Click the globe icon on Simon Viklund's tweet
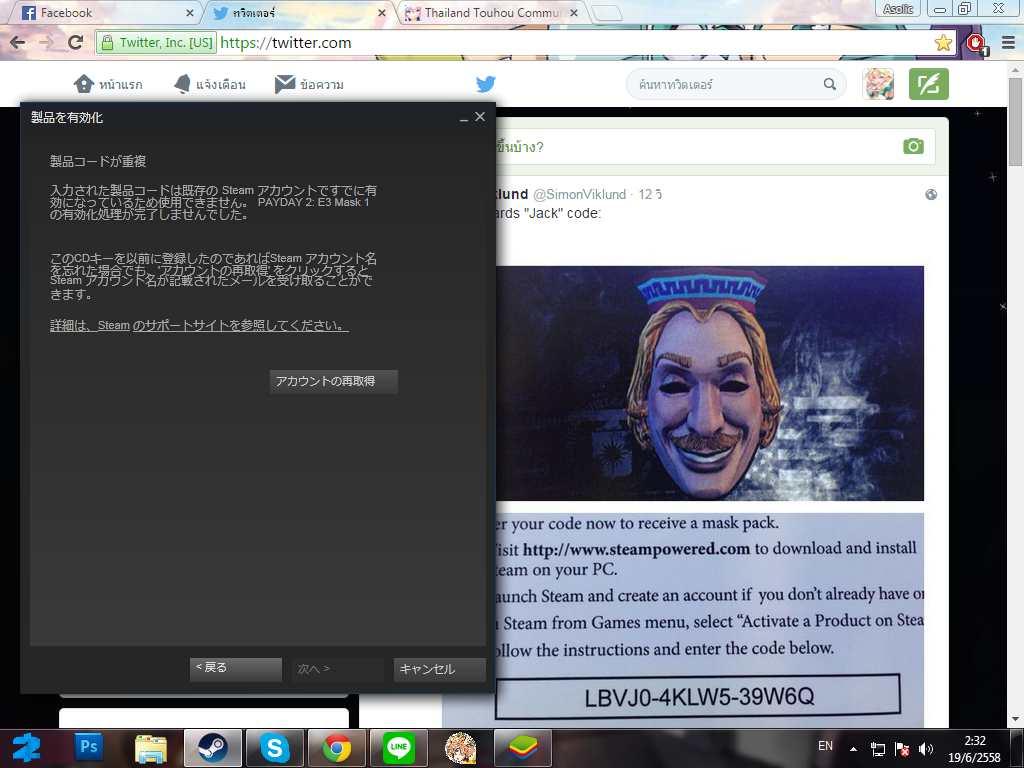The height and width of the screenshot is (768, 1024). (931, 194)
